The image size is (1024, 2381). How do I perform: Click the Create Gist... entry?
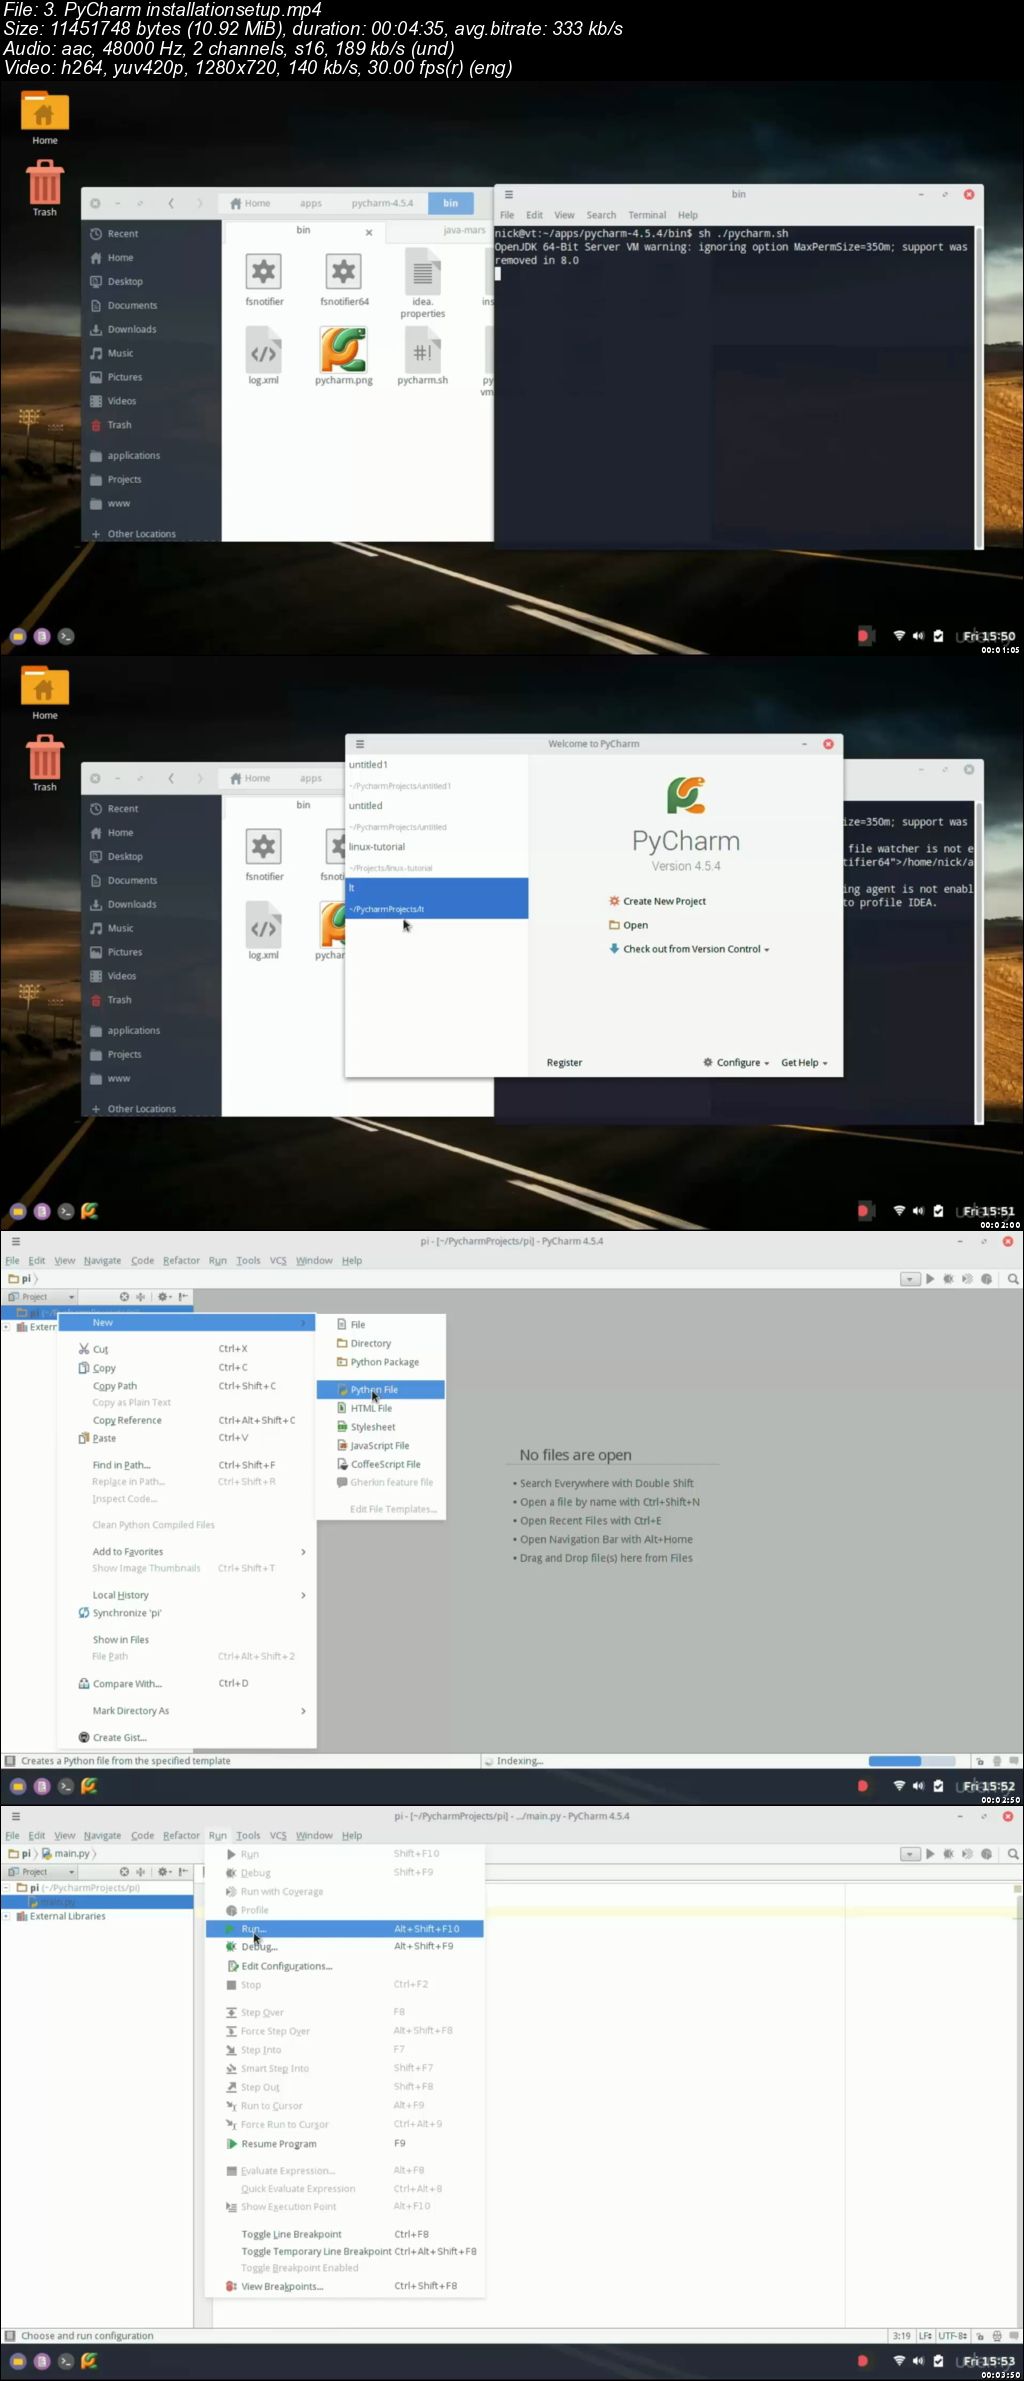pos(187,1738)
